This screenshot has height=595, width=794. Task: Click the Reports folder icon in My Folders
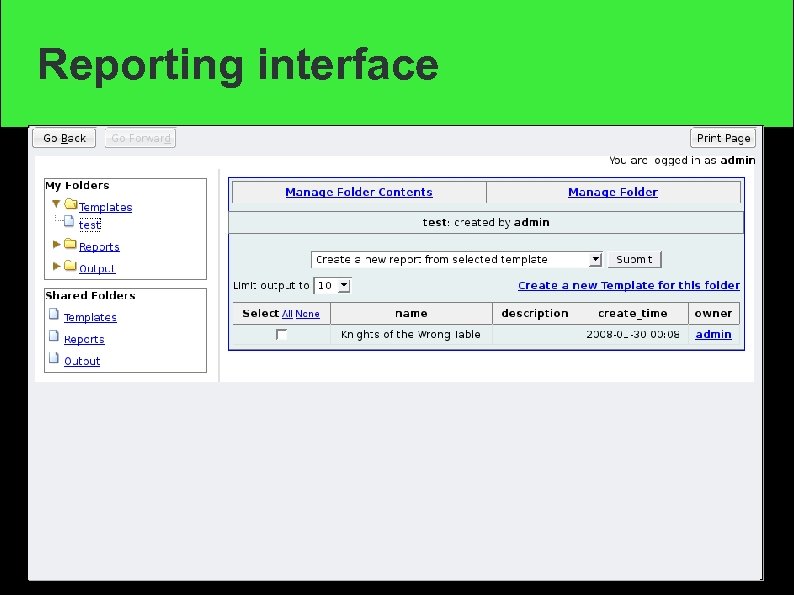tap(70, 245)
